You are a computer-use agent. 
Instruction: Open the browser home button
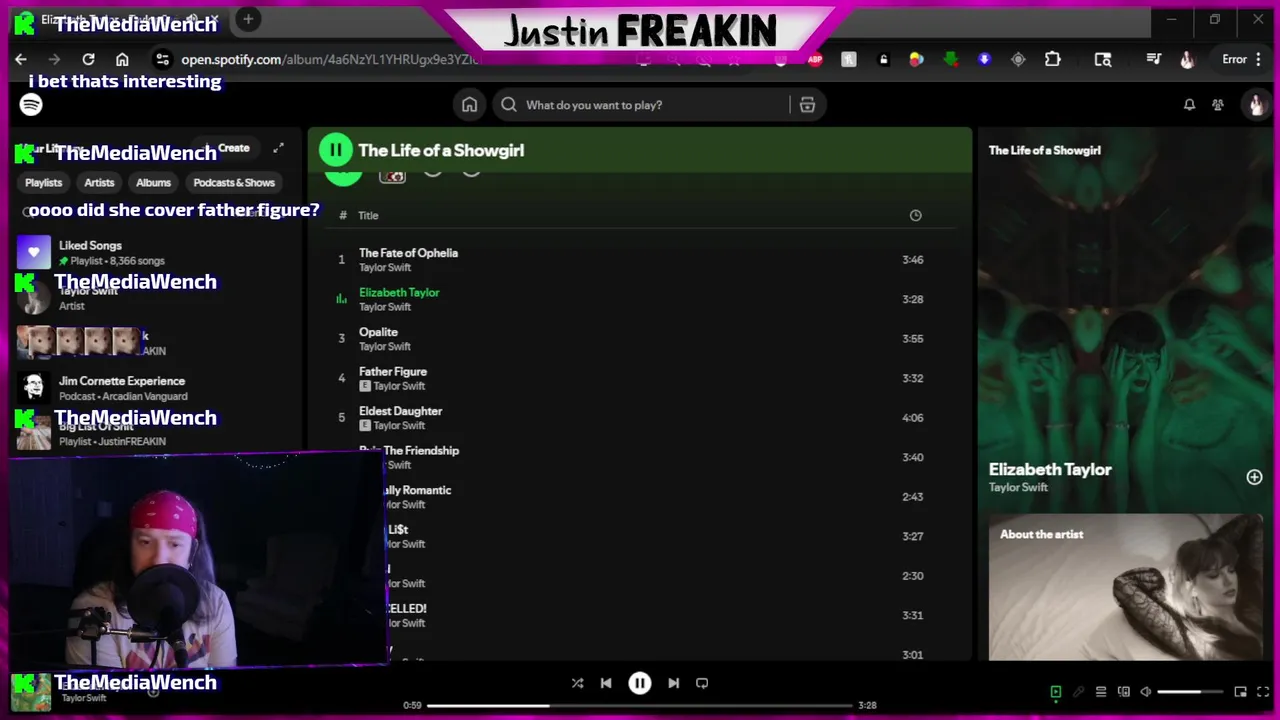pos(122,59)
